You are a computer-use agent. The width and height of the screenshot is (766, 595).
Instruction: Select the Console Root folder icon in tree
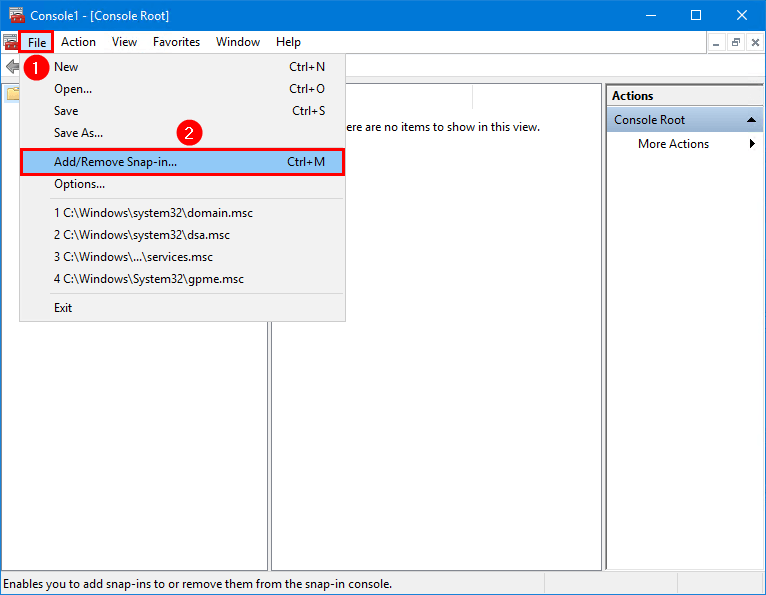[12, 94]
